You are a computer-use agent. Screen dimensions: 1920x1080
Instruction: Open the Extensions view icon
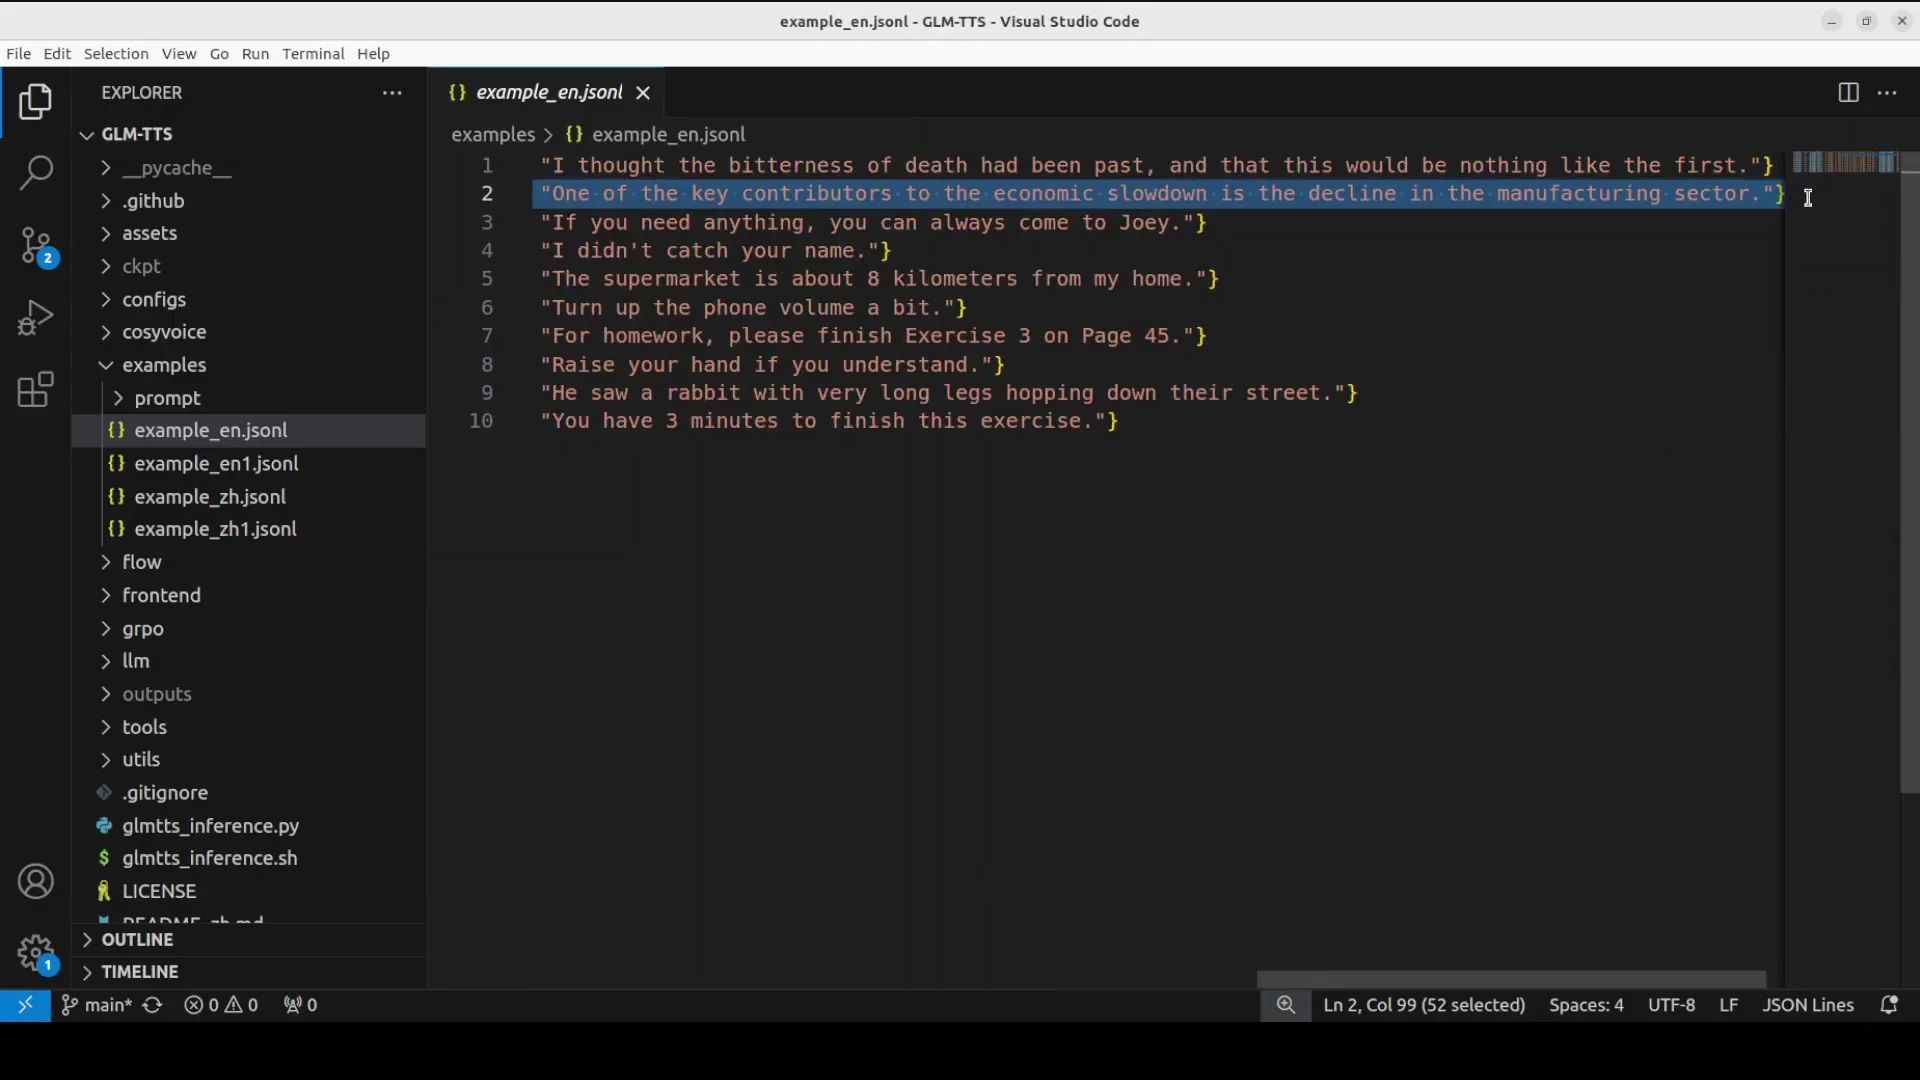[36, 389]
